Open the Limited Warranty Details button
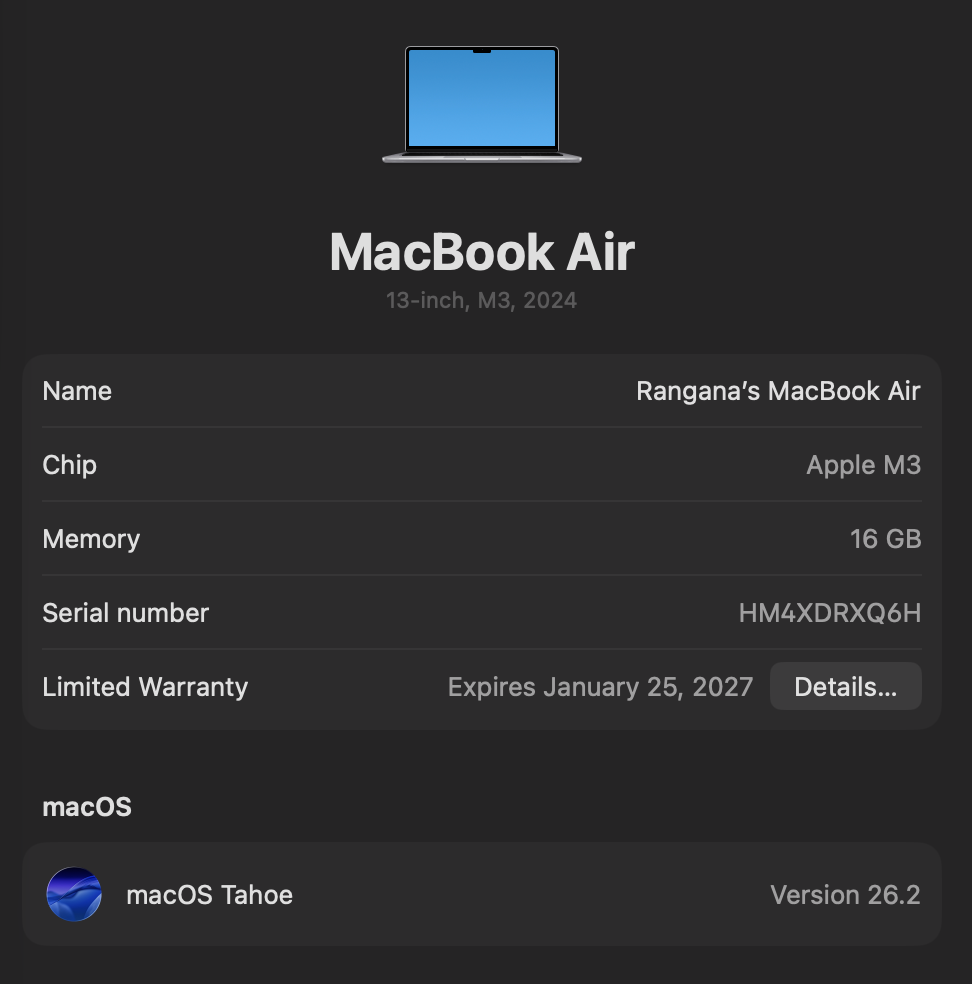The image size is (972, 984). coord(845,687)
